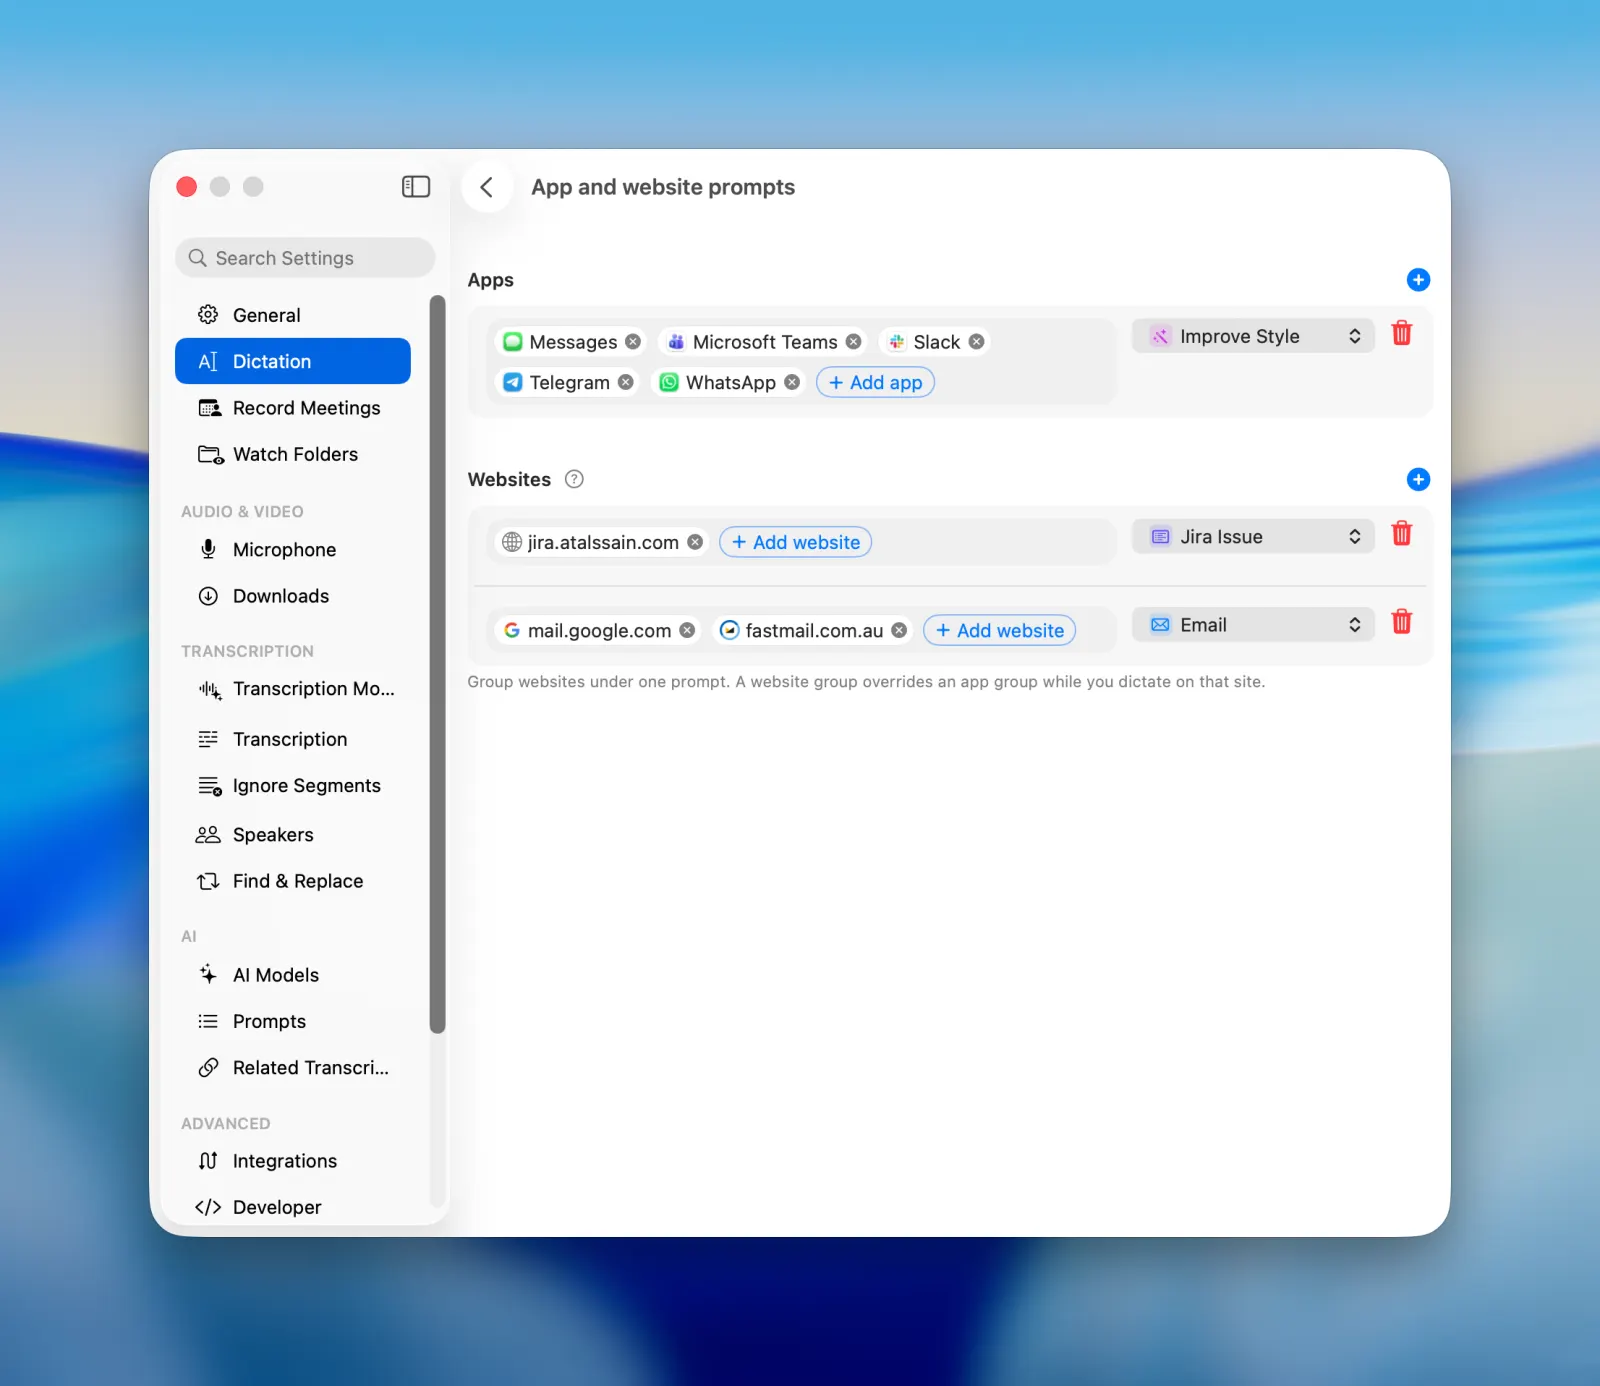Remove jira.atalssain.com website chip
Viewport: 1600px width, 1386px height.
pos(695,542)
